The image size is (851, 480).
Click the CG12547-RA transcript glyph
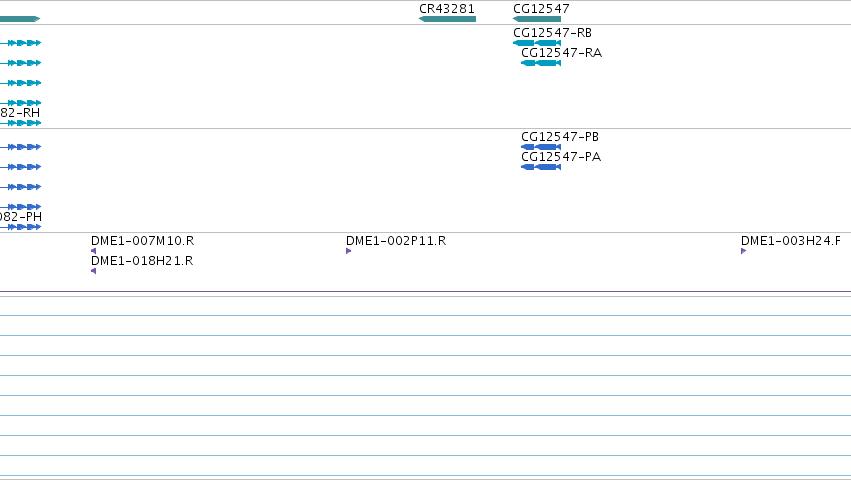click(x=541, y=63)
